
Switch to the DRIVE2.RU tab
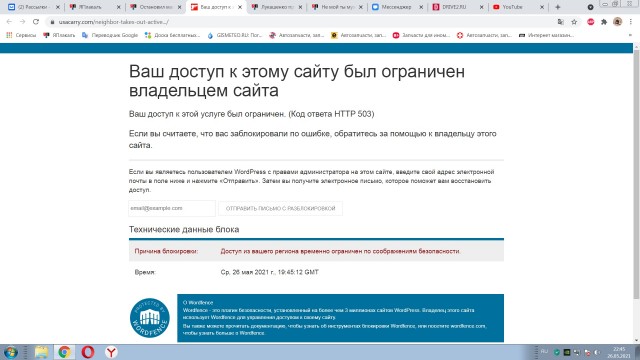457,7
